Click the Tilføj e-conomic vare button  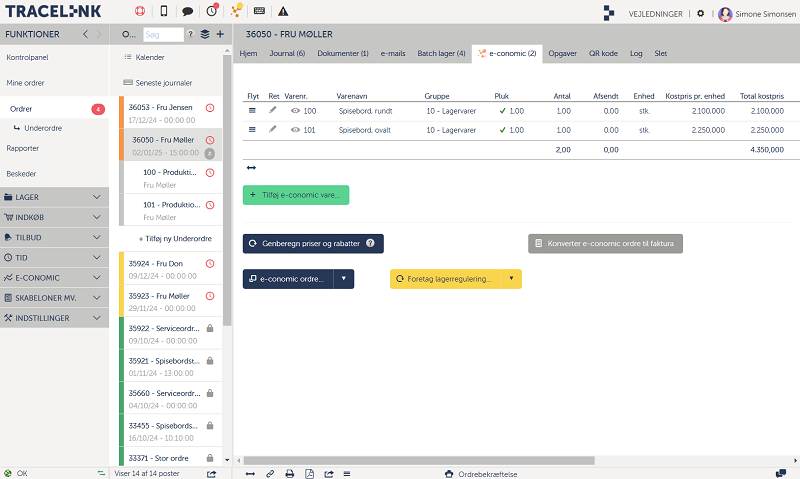point(296,195)
